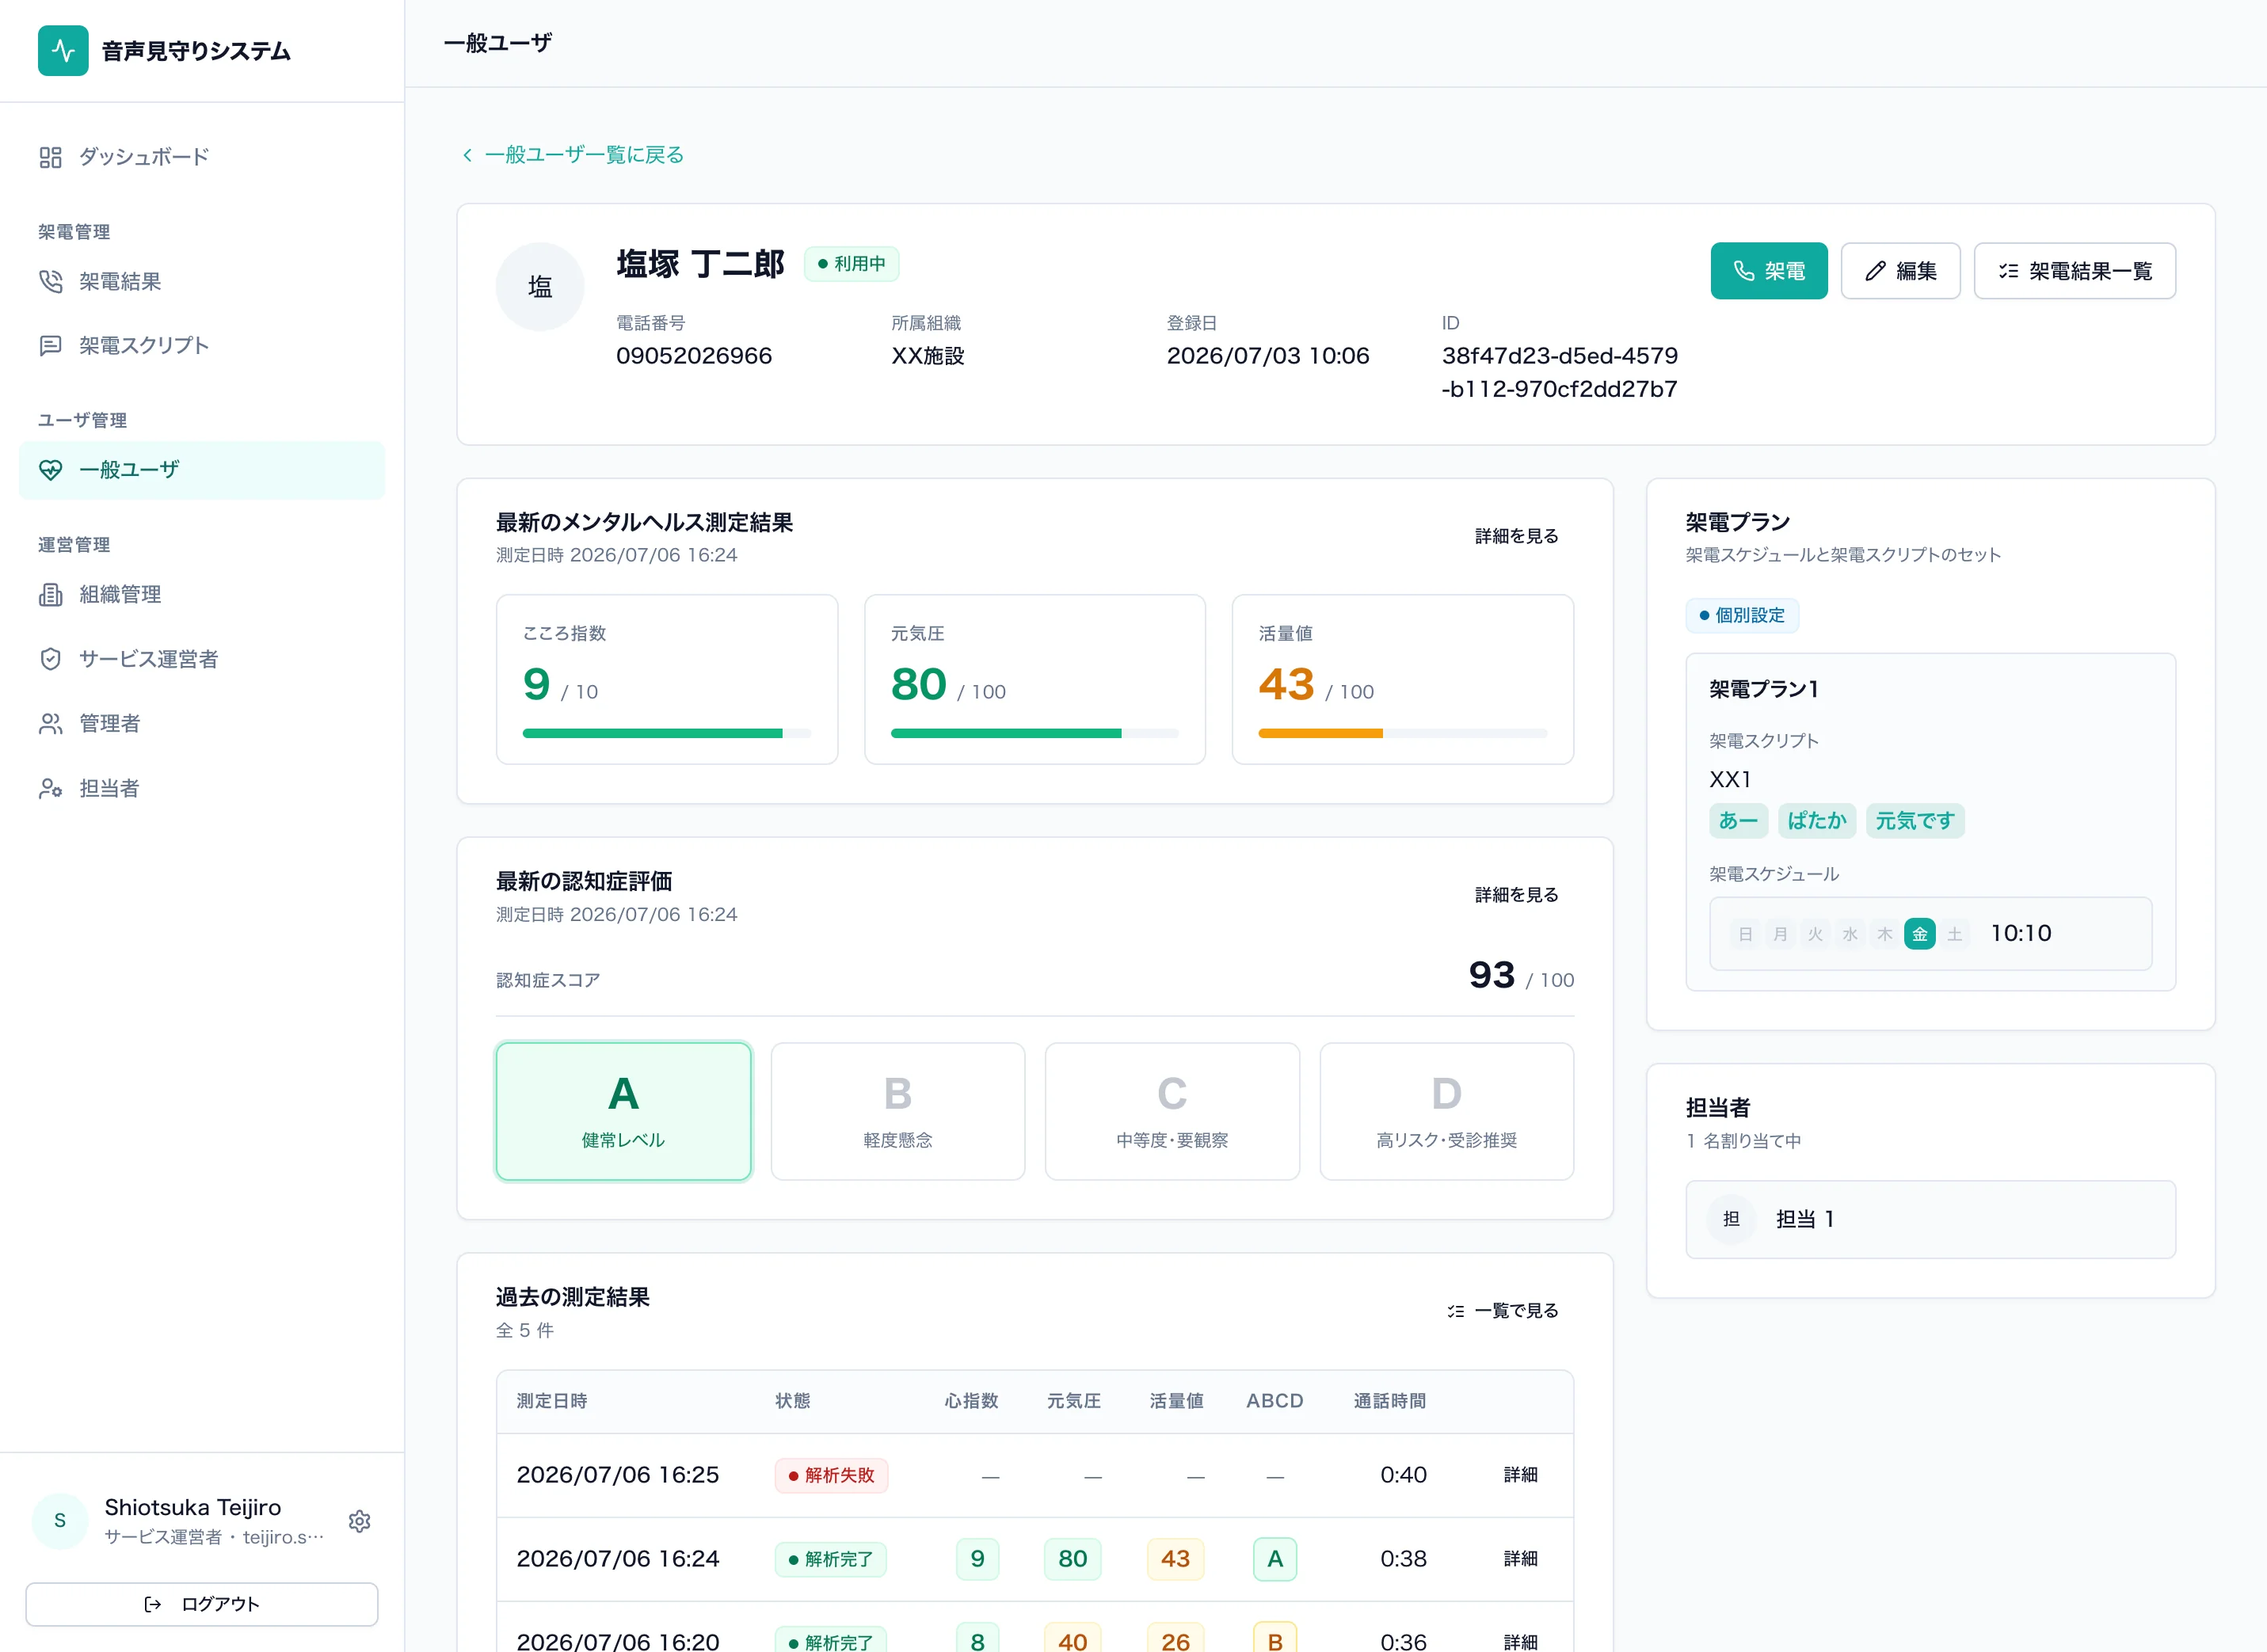Viewport: 2267px width, 1652px height.
Task: Toggle the 木 day in the 架電スケジュール
Action: (1885, 934)
